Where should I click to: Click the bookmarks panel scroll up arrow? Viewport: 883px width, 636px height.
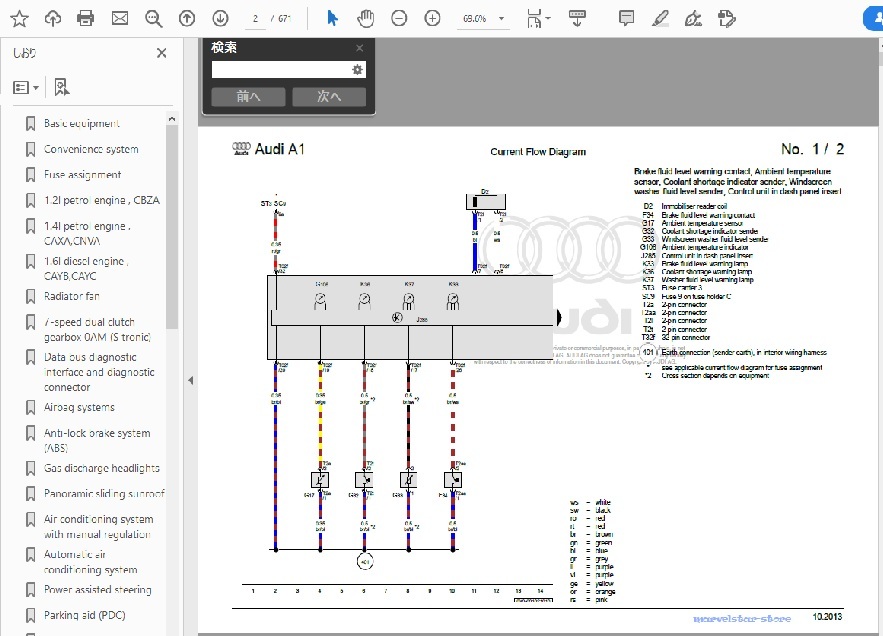point(172,119)
